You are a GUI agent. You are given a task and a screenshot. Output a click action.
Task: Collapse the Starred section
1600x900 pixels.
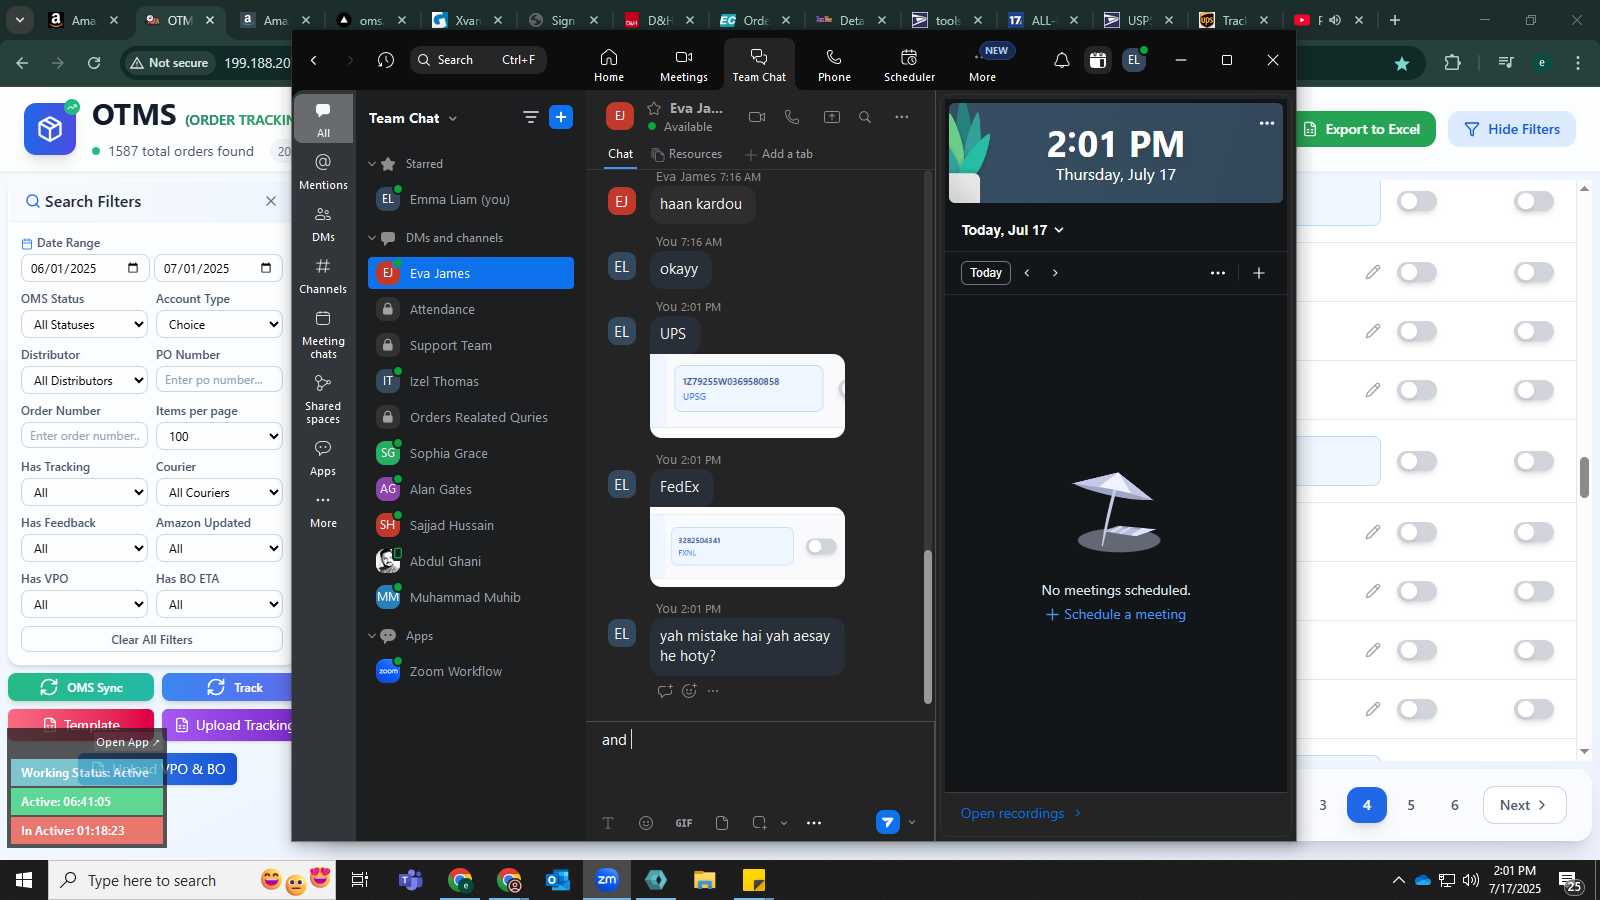click(x=372, y=164)
